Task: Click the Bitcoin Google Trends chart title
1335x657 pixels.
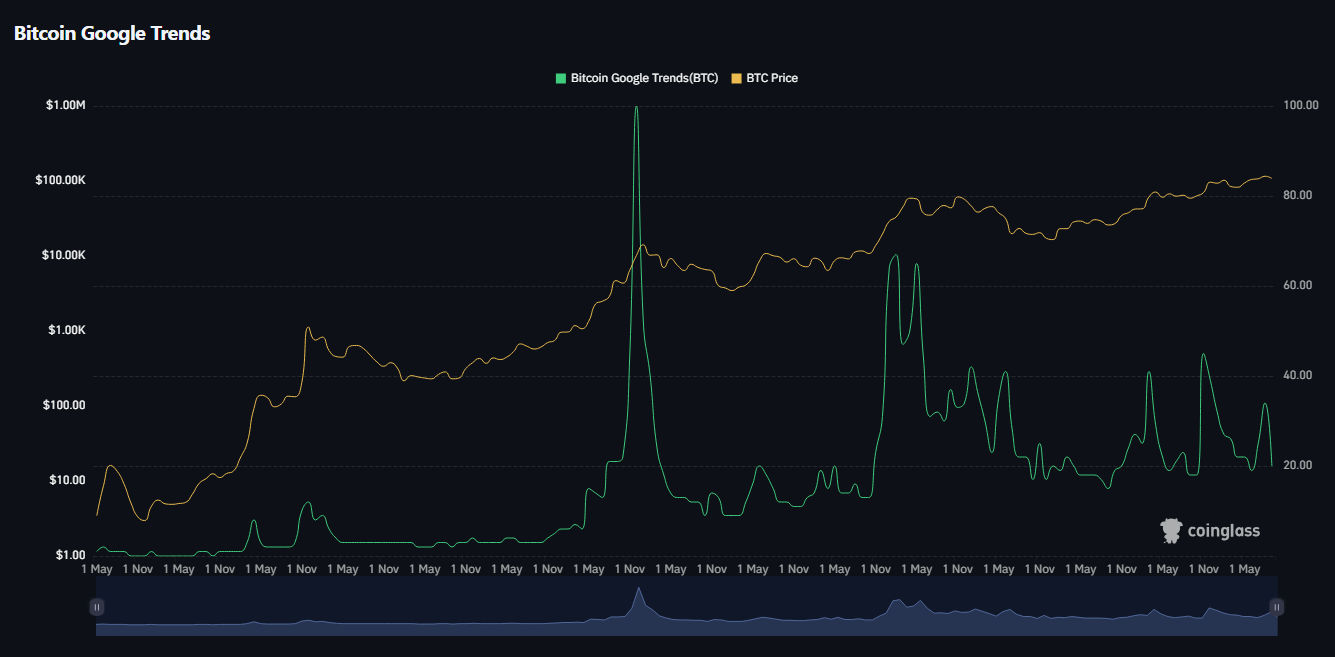Action: click(112, 33)
